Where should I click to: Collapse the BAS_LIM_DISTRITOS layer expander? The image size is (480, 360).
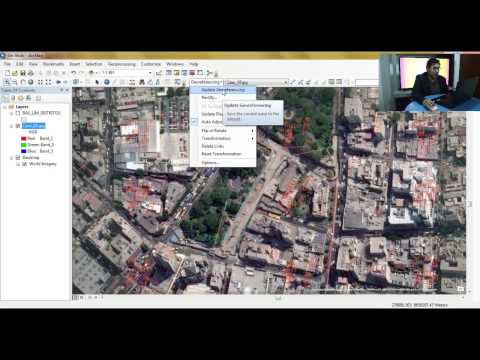click(x=12, y=113)
